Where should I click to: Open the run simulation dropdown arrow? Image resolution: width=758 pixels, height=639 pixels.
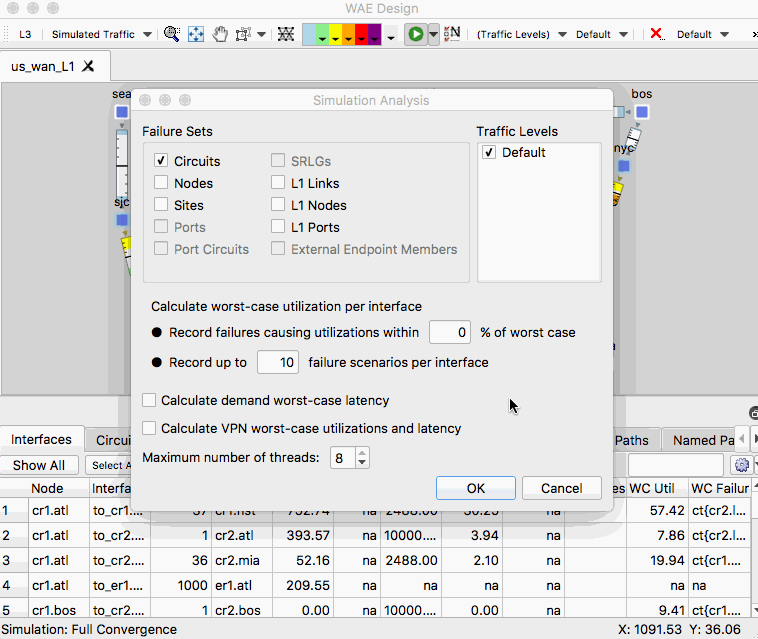click(434, 34)
